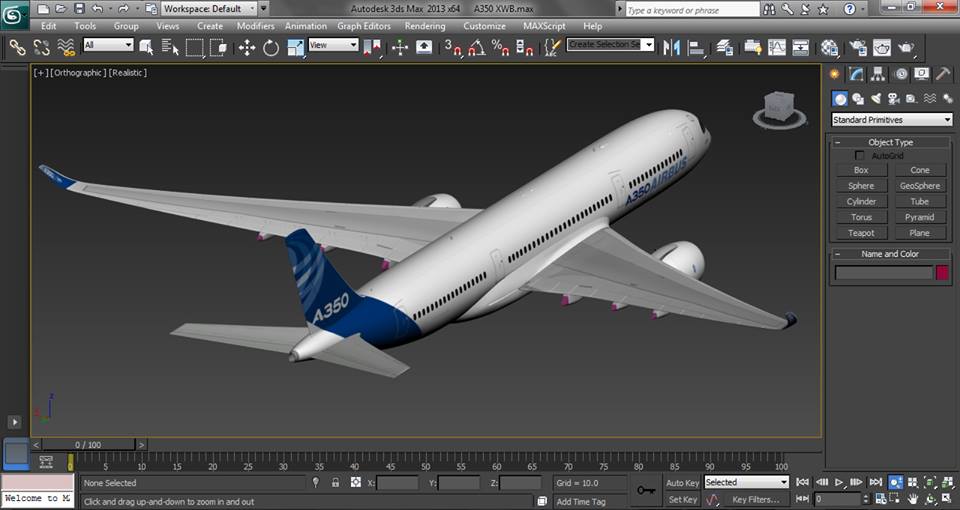Toggle the Keyboard Shortcut Override icon
Screen dimensions: 960x510
click(424, 47)
